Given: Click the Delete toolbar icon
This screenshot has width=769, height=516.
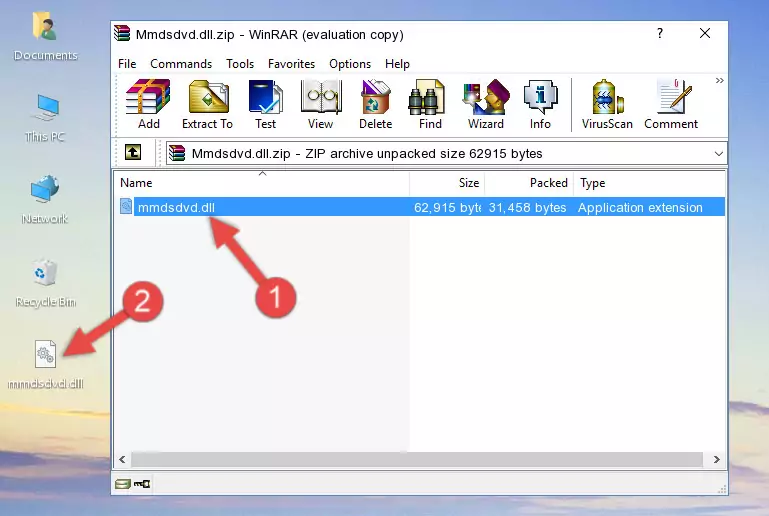Looking at the screenshot, I should pos(376,104).
